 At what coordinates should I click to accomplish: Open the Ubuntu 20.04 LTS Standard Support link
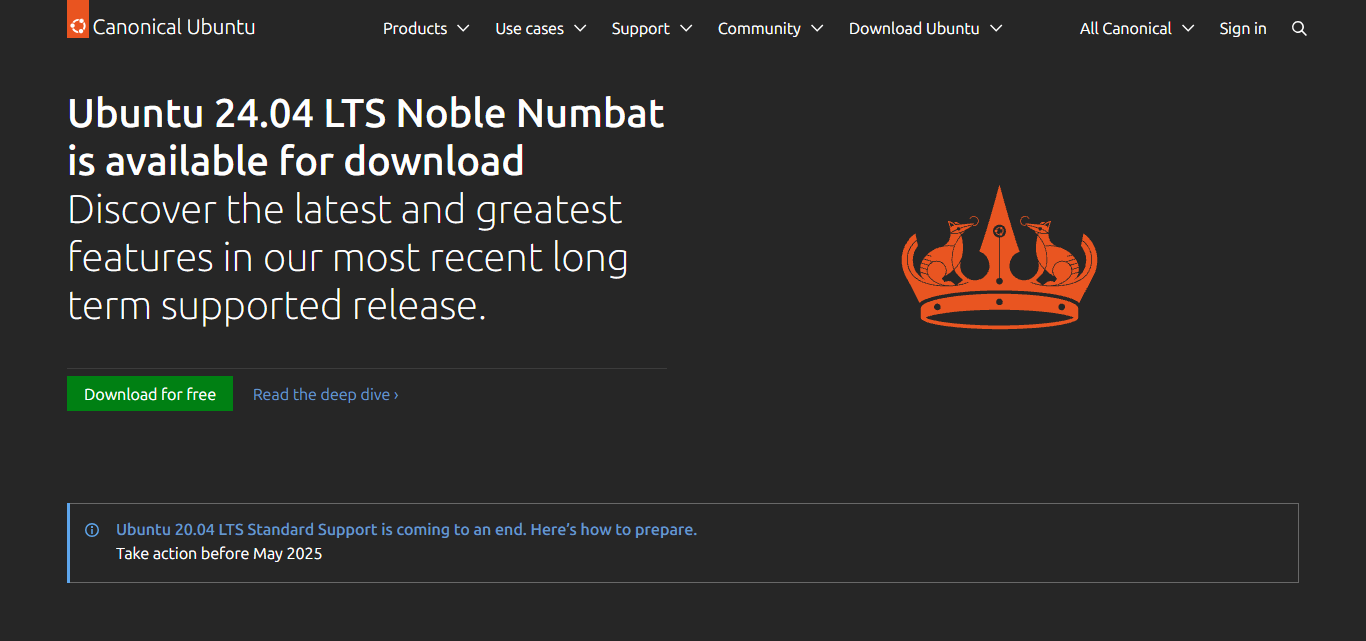(406, 530)
